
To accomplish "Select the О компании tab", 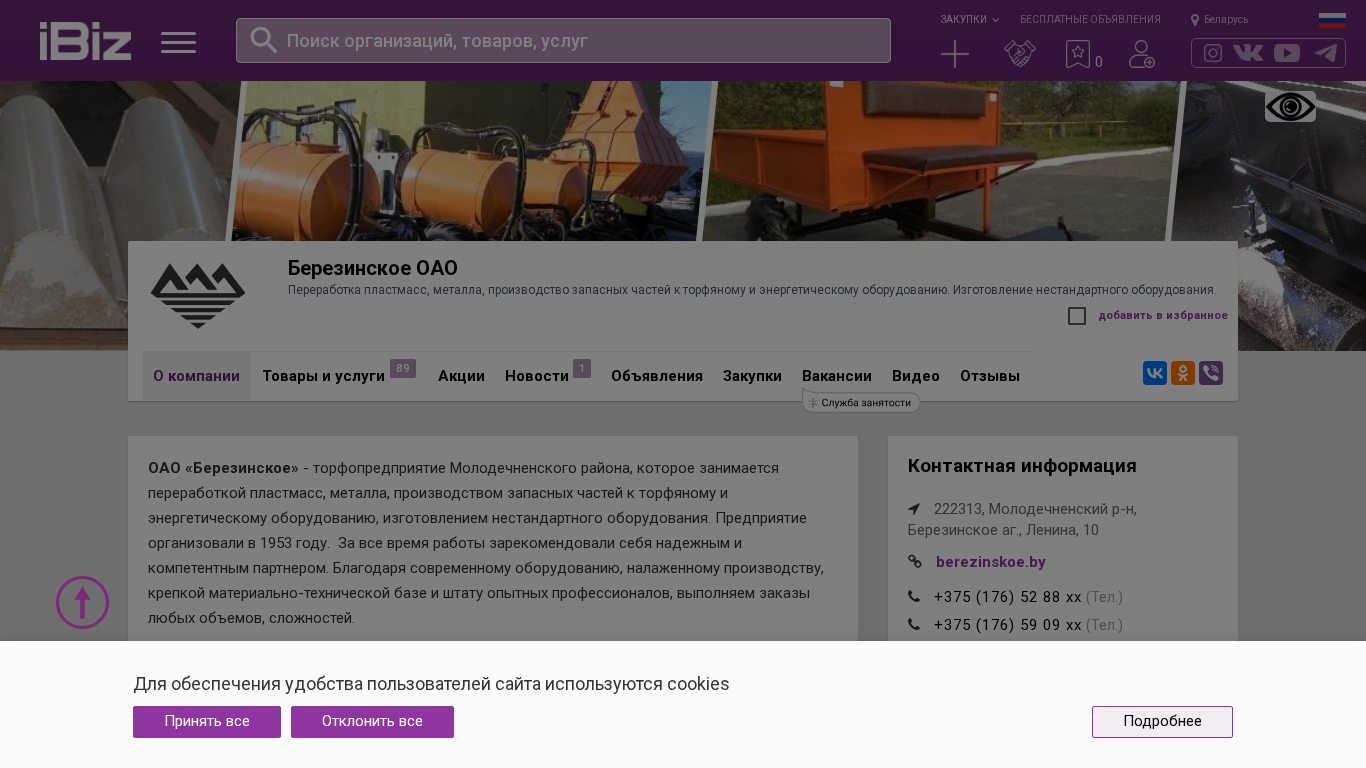I will coord(196,376).
